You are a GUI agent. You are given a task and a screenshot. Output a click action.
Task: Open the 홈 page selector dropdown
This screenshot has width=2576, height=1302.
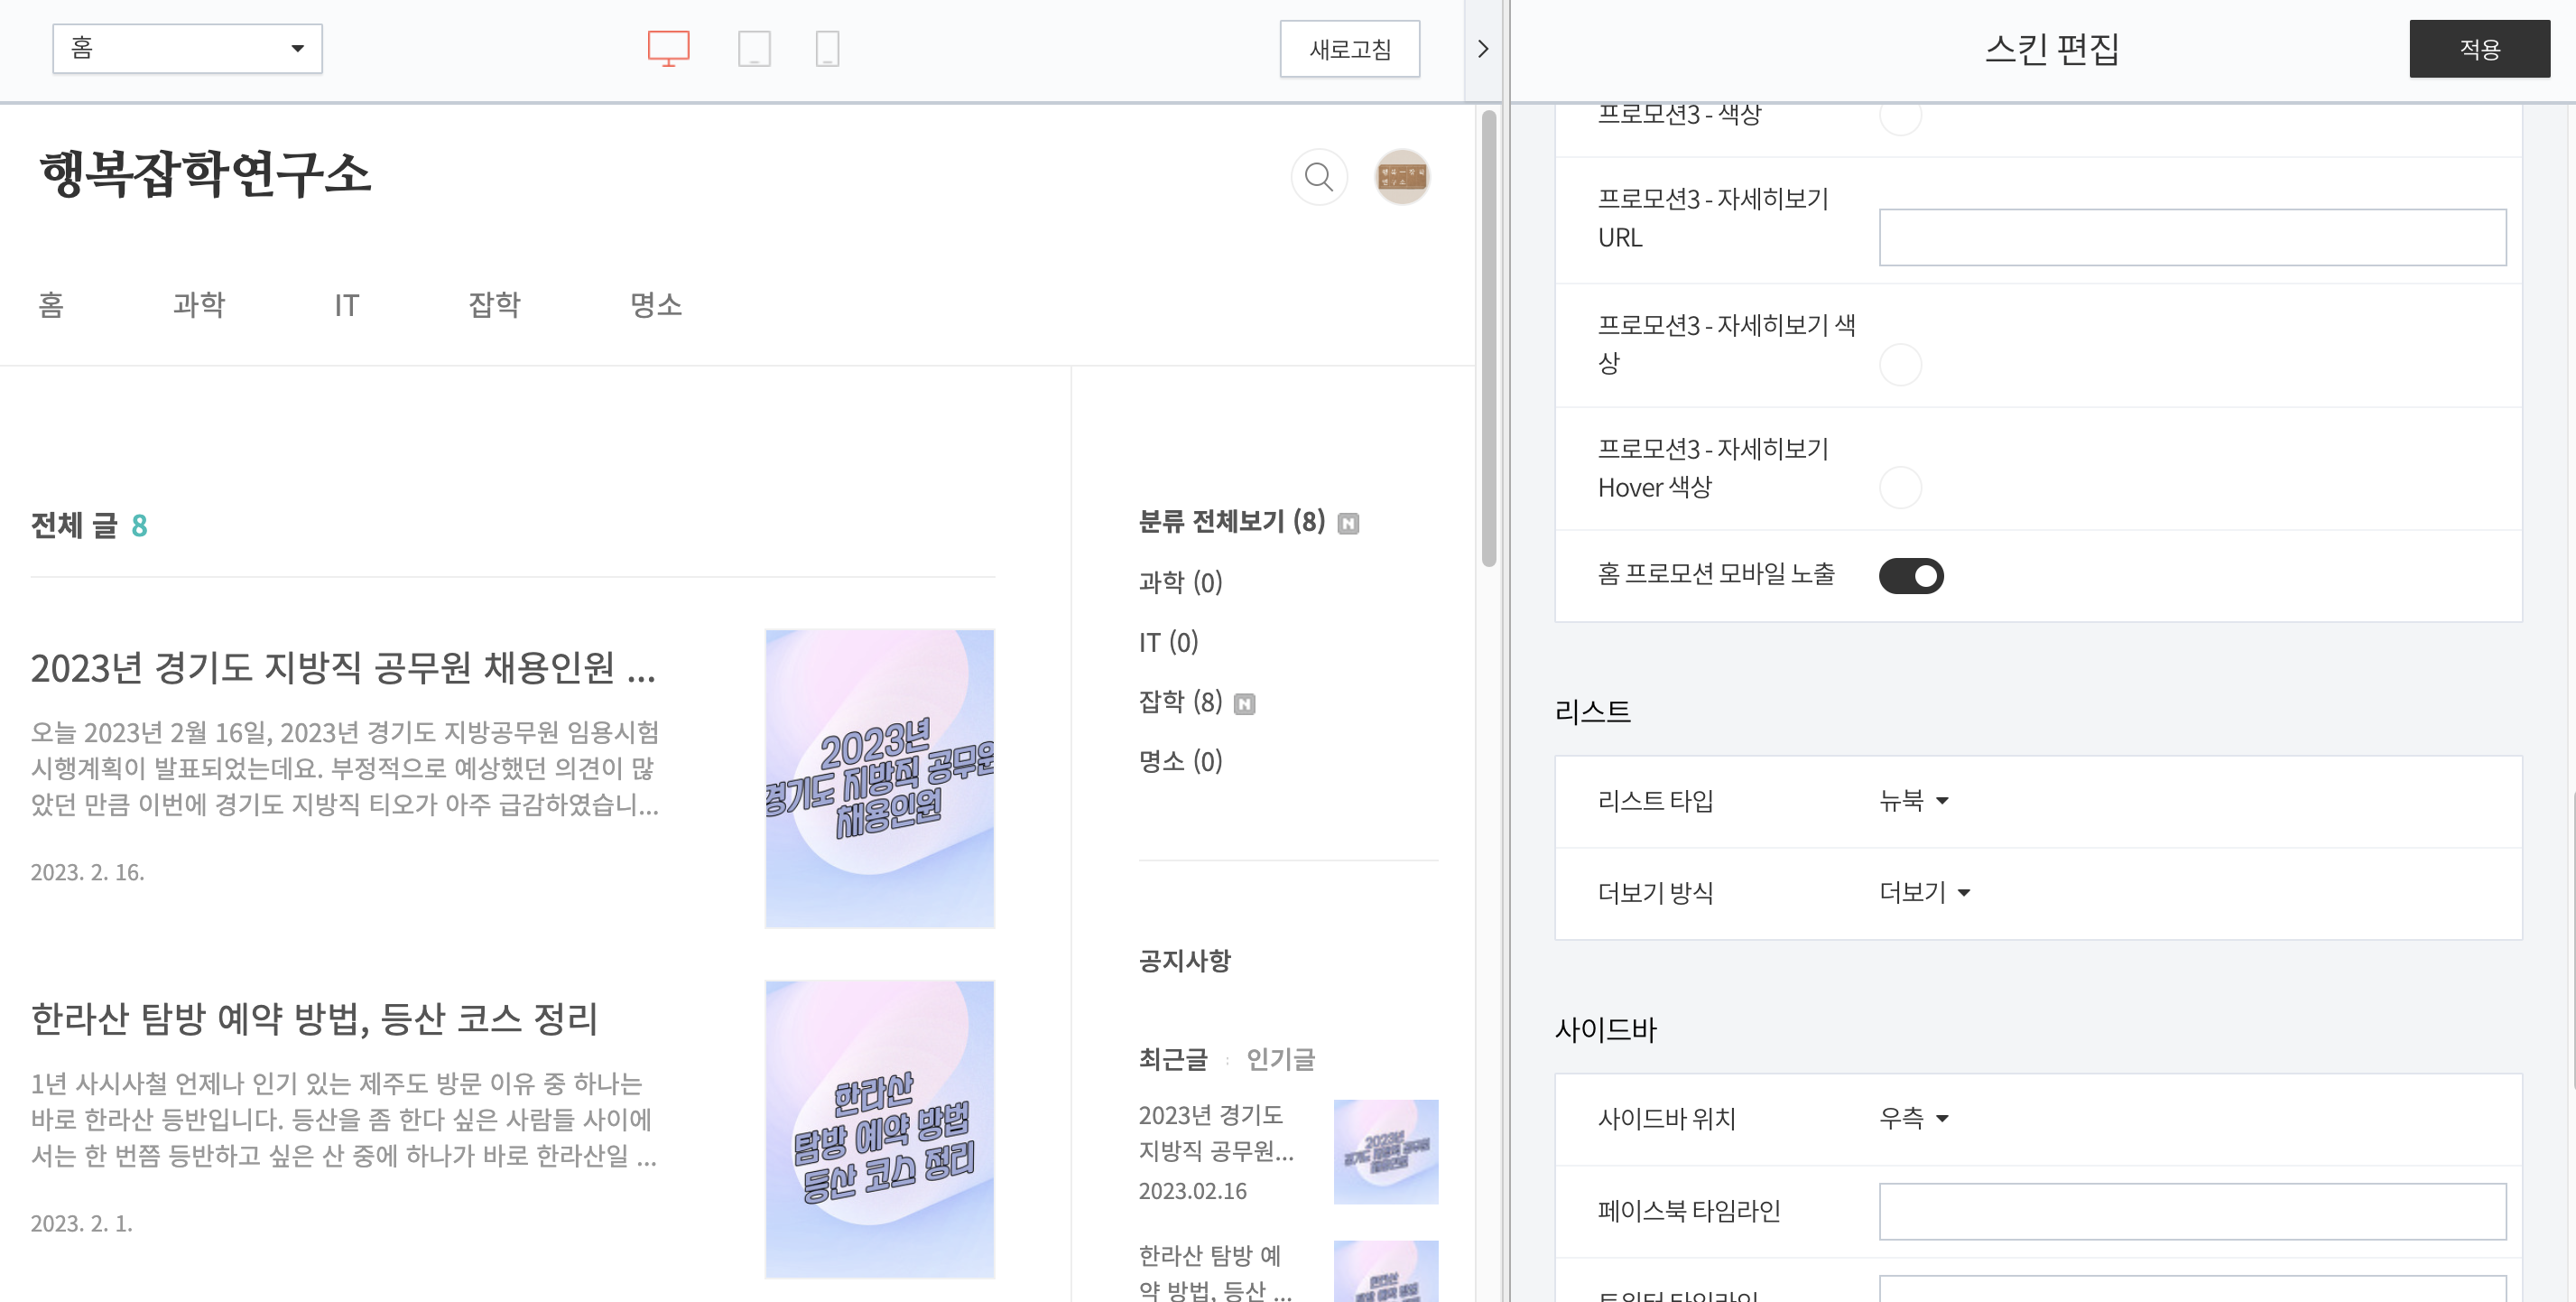tap(187, 47)
